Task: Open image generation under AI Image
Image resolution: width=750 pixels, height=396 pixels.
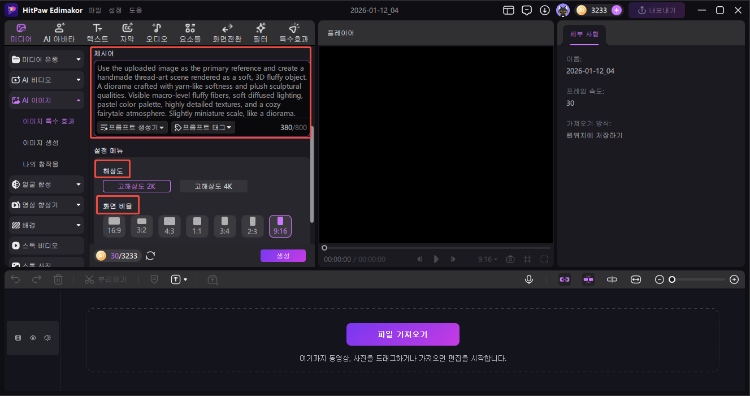Action: tap(41, 143)
